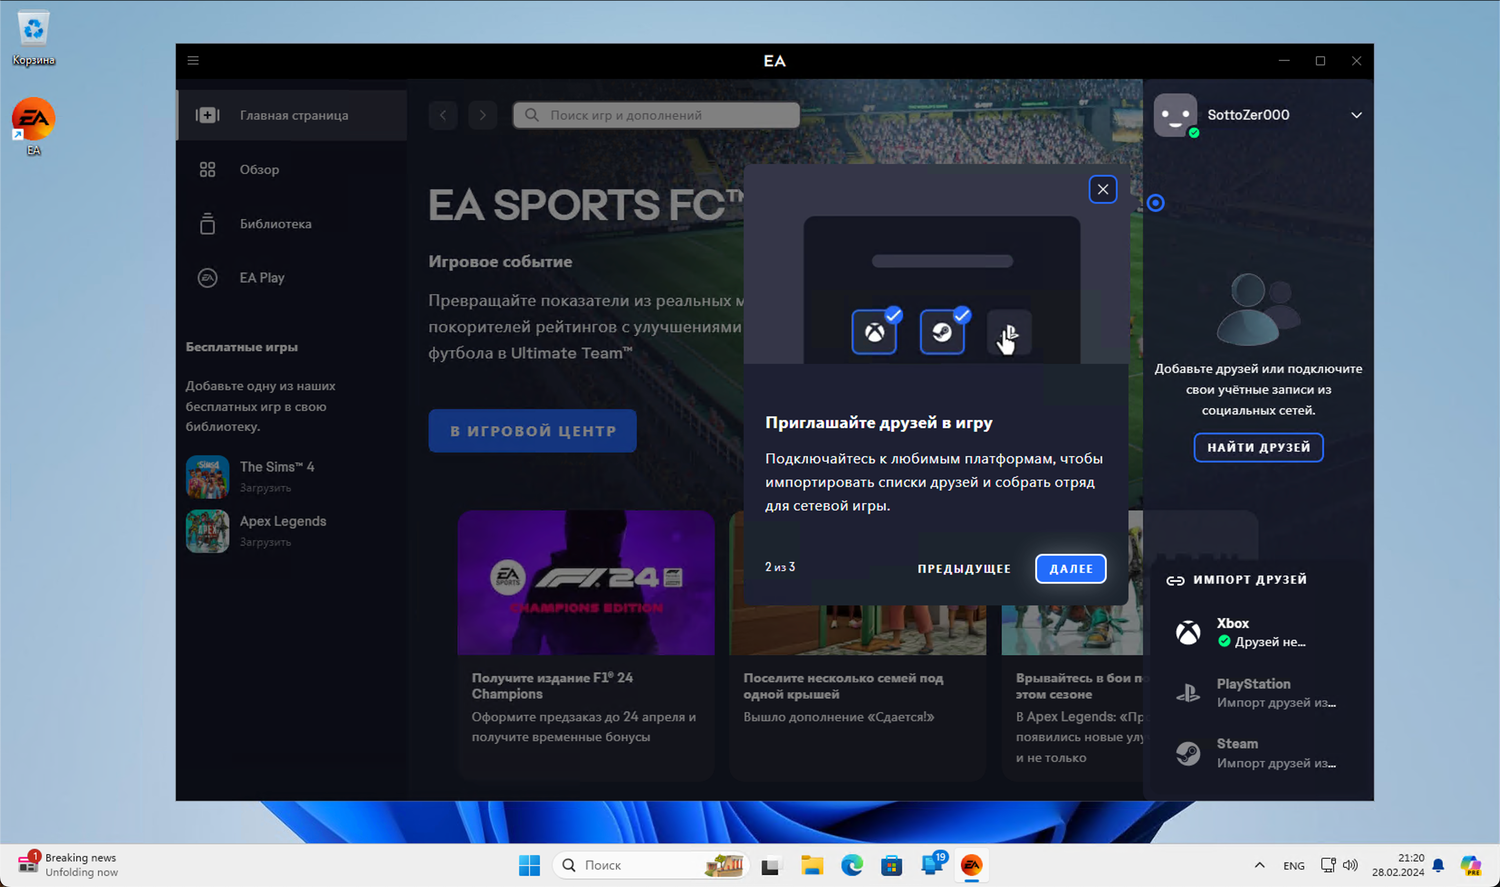Screen dimensions: 1500x887
Task: Click the Xbox friends import icon
Action: click(x=1188, y=632)
